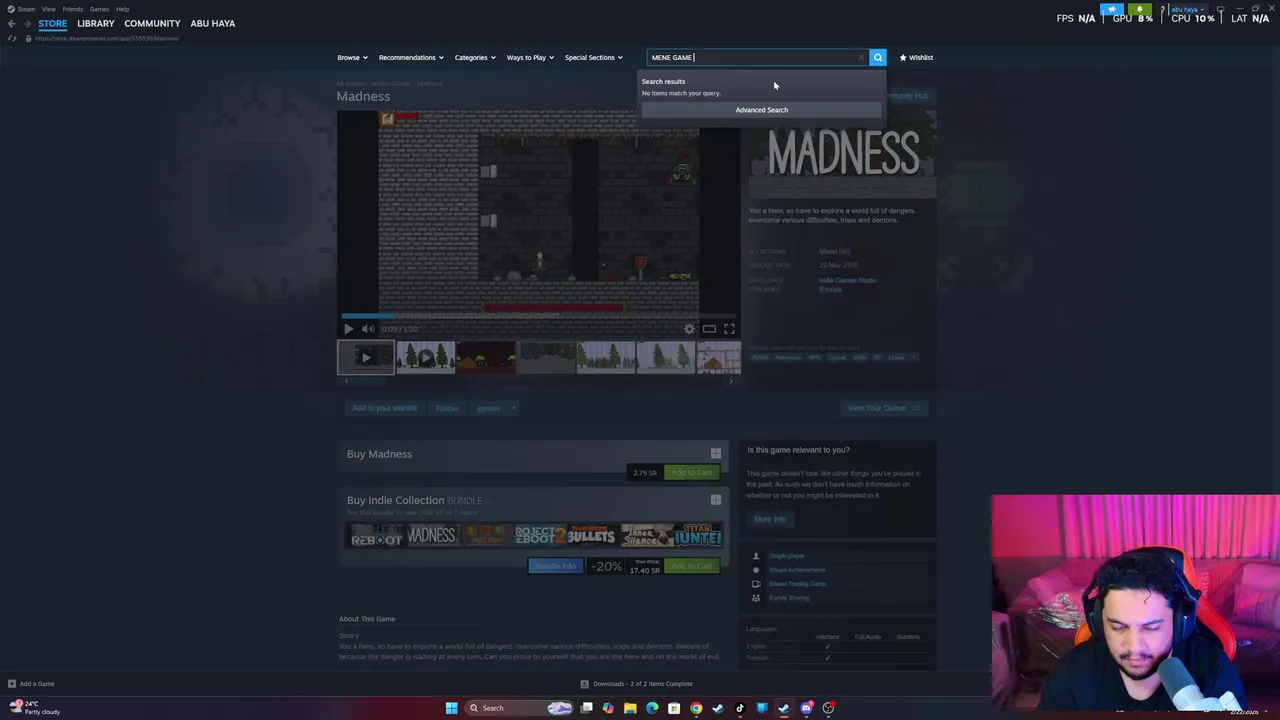Click View Your Queue
This screenshot has height=720, width=1280.
(885, 408)
